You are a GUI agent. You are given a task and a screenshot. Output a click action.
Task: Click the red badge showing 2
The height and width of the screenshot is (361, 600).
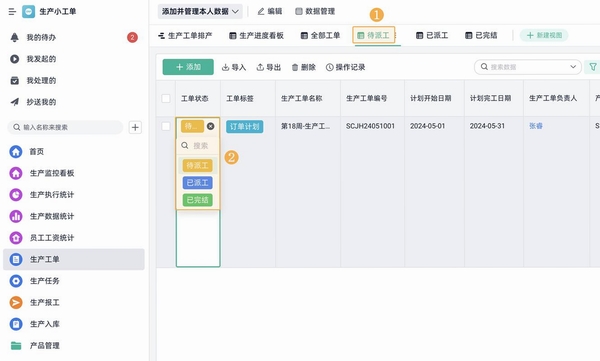point(132,38)
